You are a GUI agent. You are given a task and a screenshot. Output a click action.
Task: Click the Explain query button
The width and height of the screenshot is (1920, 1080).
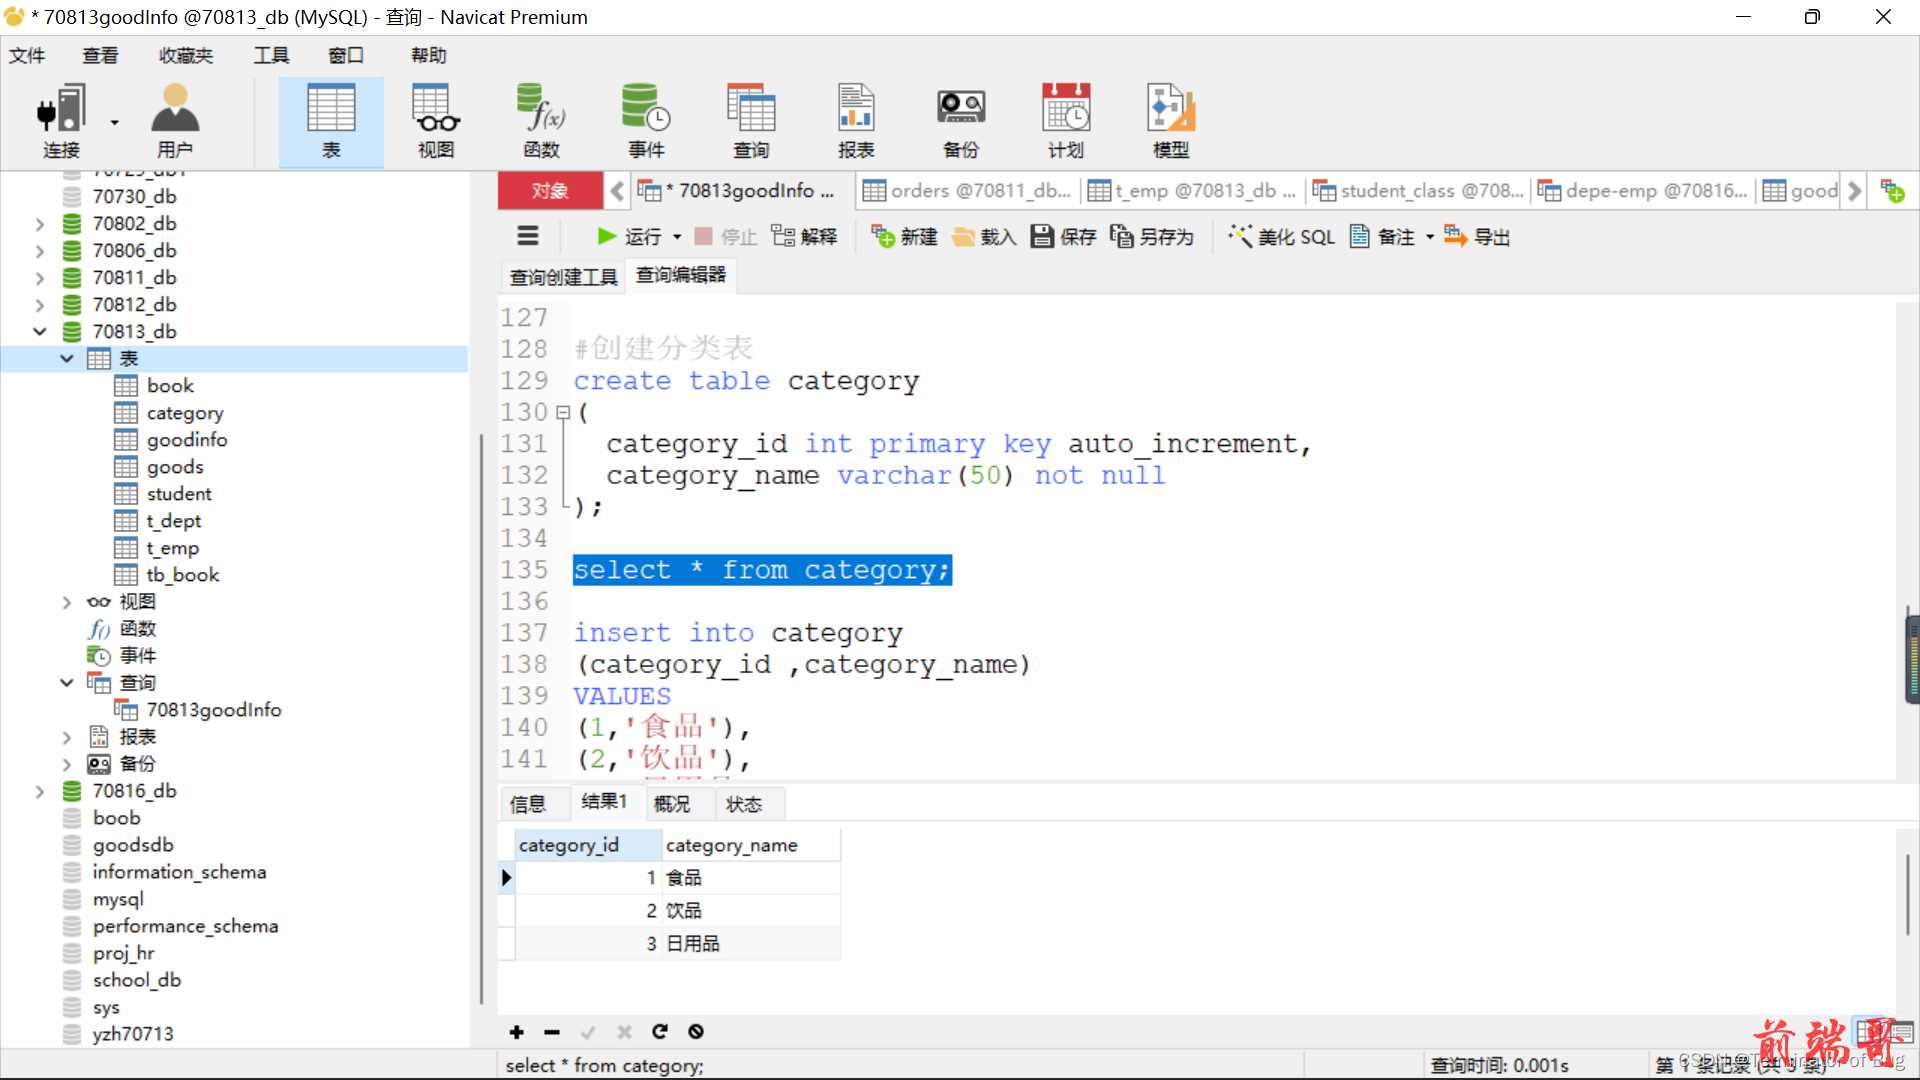805,236
